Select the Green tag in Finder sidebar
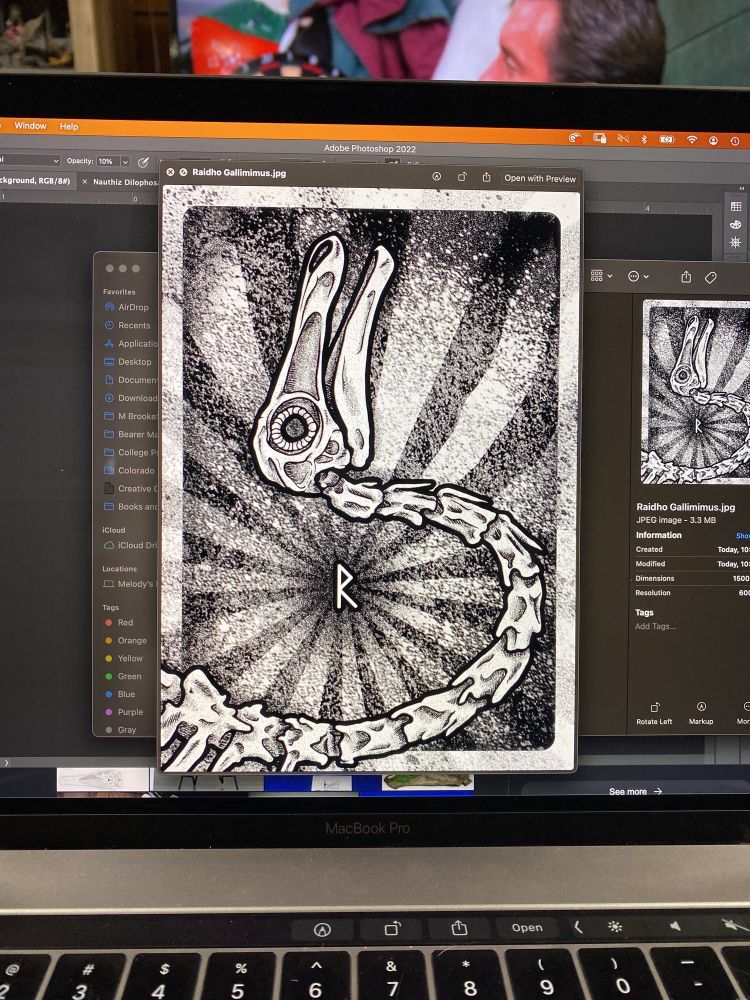 124,676
